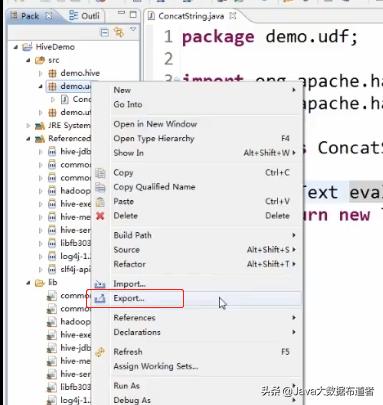Click the Copy icon in context menu

(x=100, y=173)
